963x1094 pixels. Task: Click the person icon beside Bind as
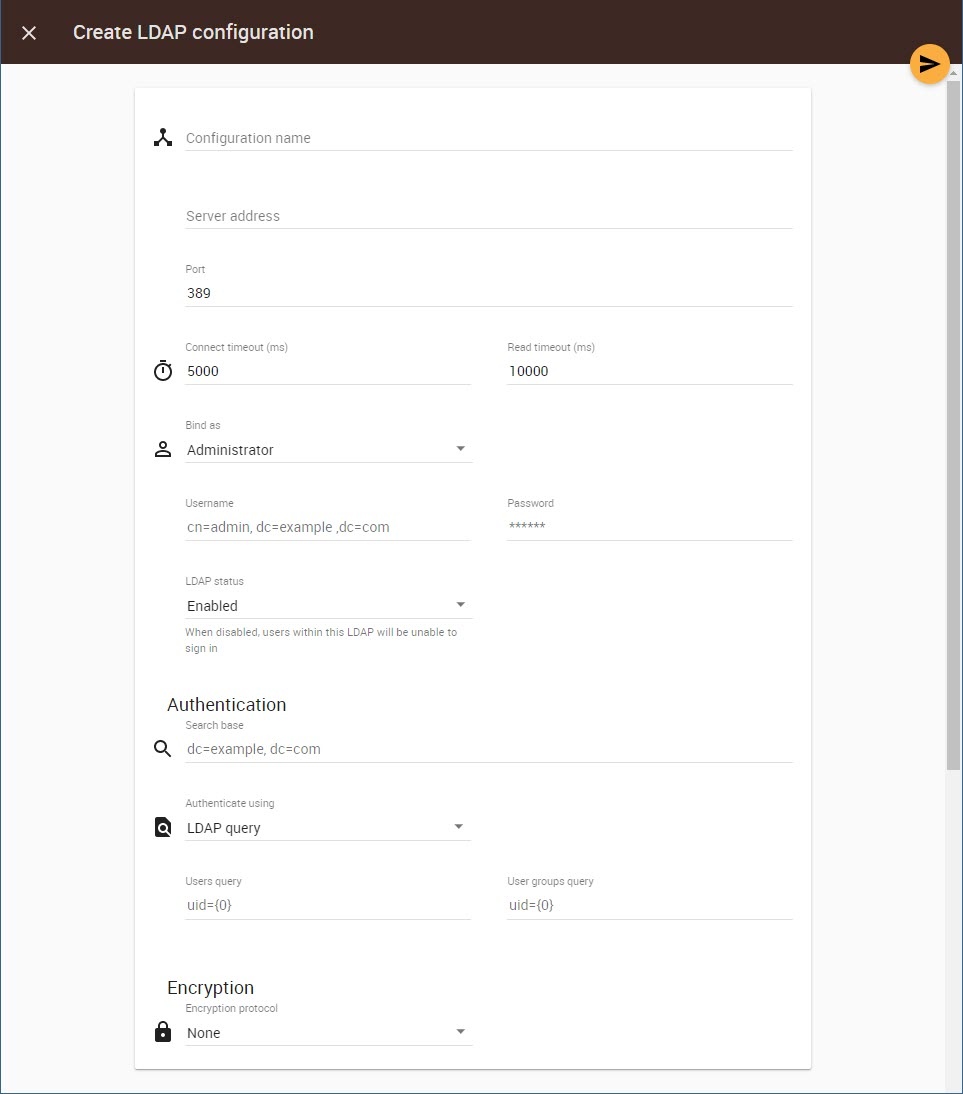click(163, 449)
